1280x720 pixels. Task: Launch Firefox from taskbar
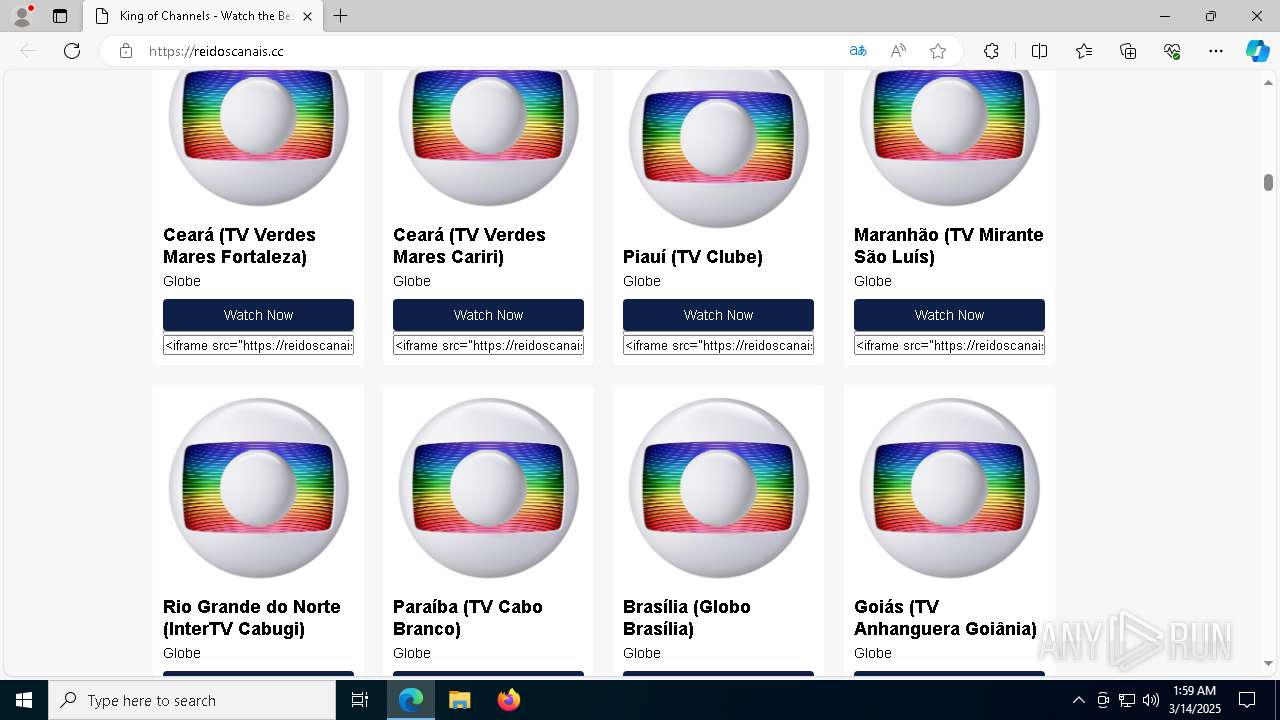(508, 700)
